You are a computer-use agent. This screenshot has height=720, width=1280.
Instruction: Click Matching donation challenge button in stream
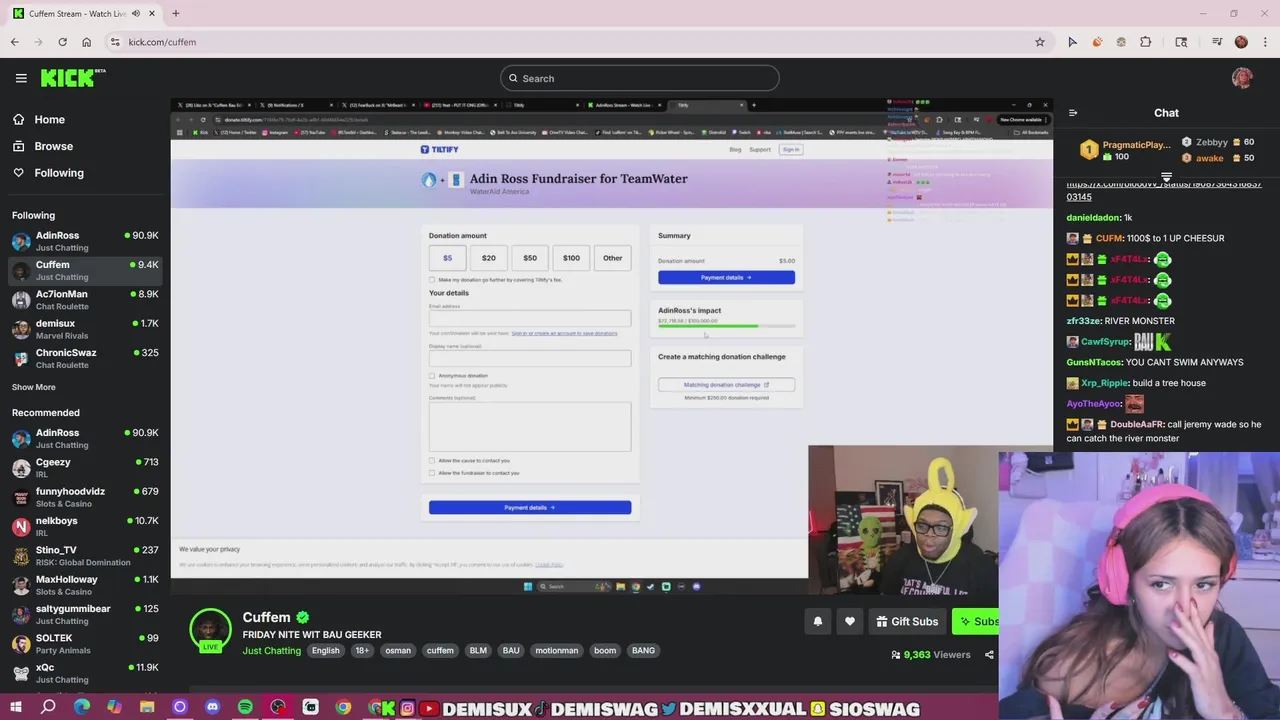coord(726,384)
